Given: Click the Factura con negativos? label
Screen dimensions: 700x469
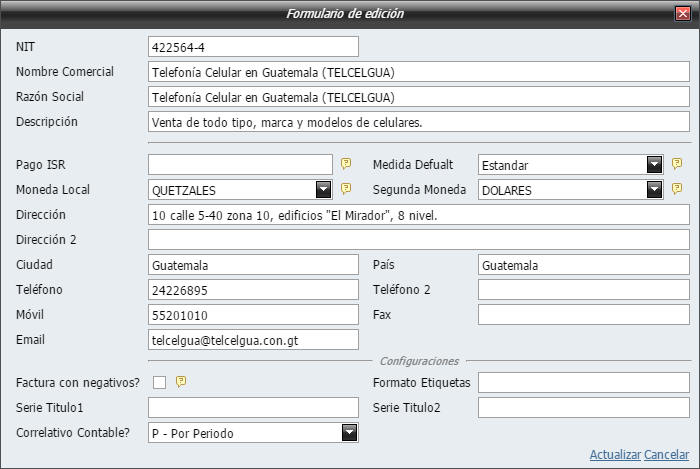Looking at the screenshot, I should click(78, 382).
